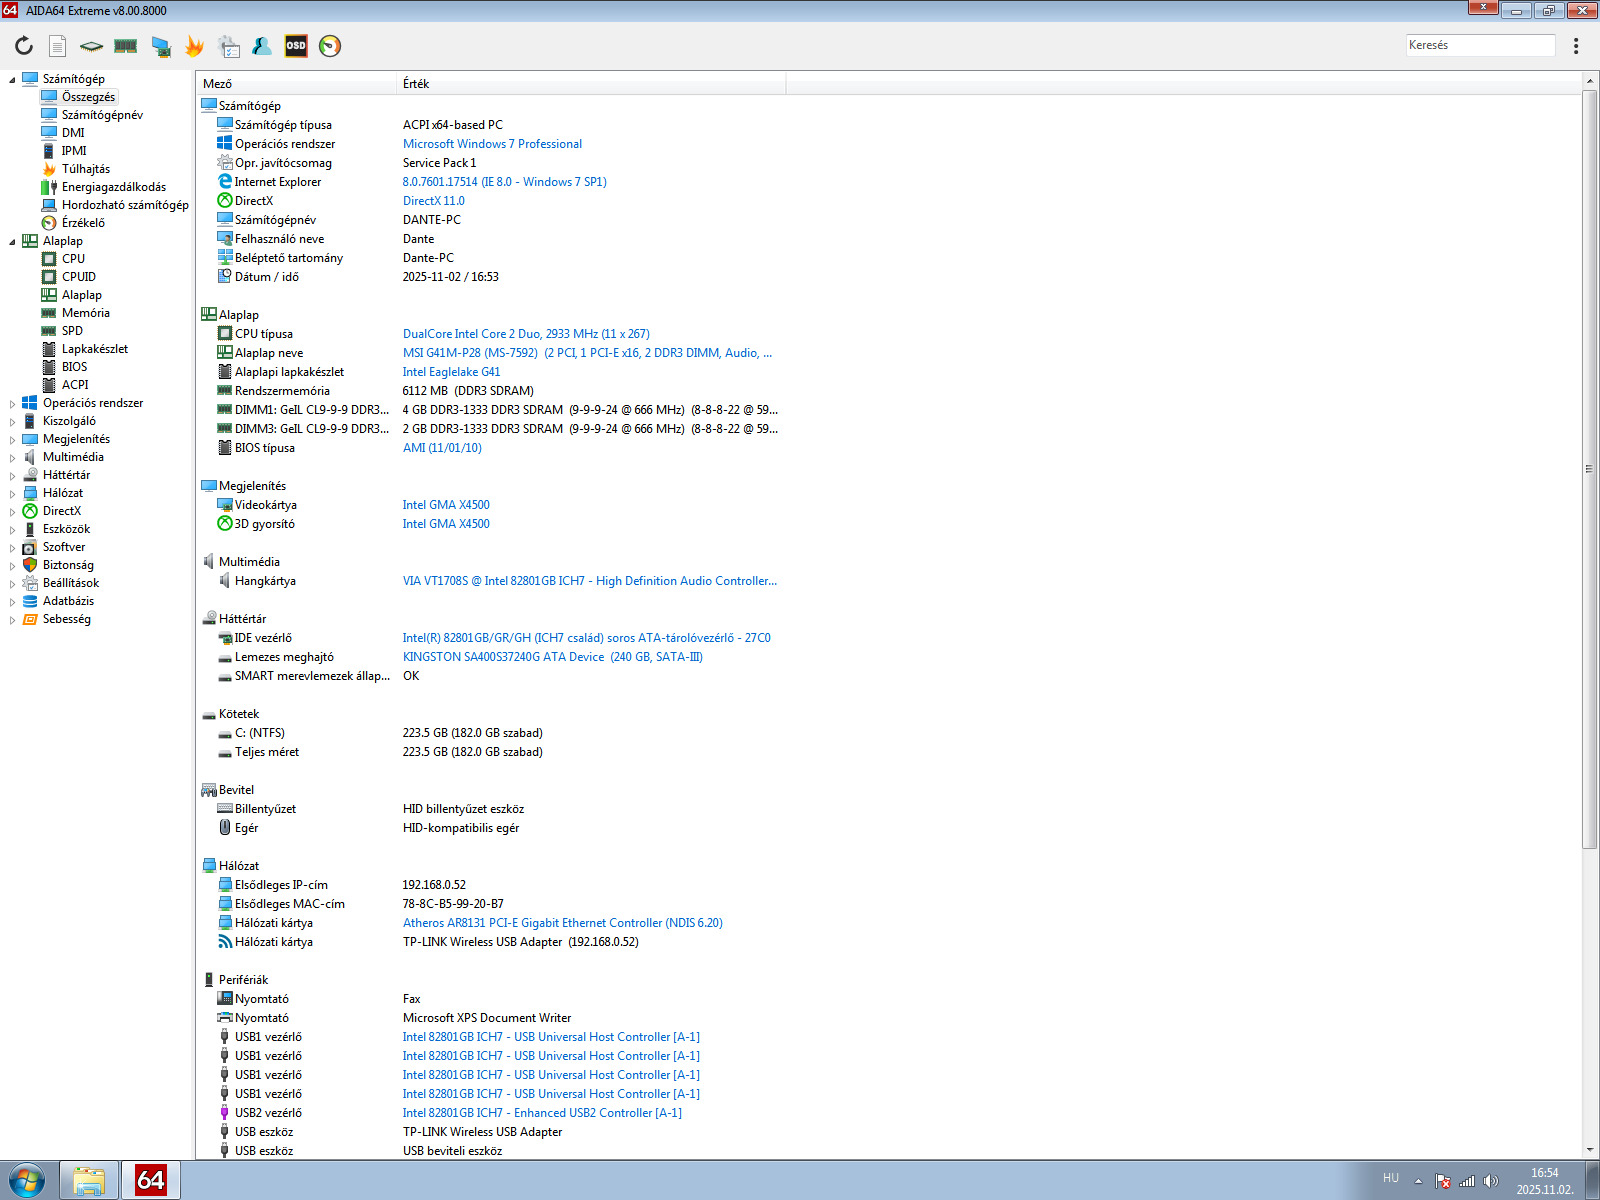
Task: Expand the Megjelenítés tree node
Action: 12,439
